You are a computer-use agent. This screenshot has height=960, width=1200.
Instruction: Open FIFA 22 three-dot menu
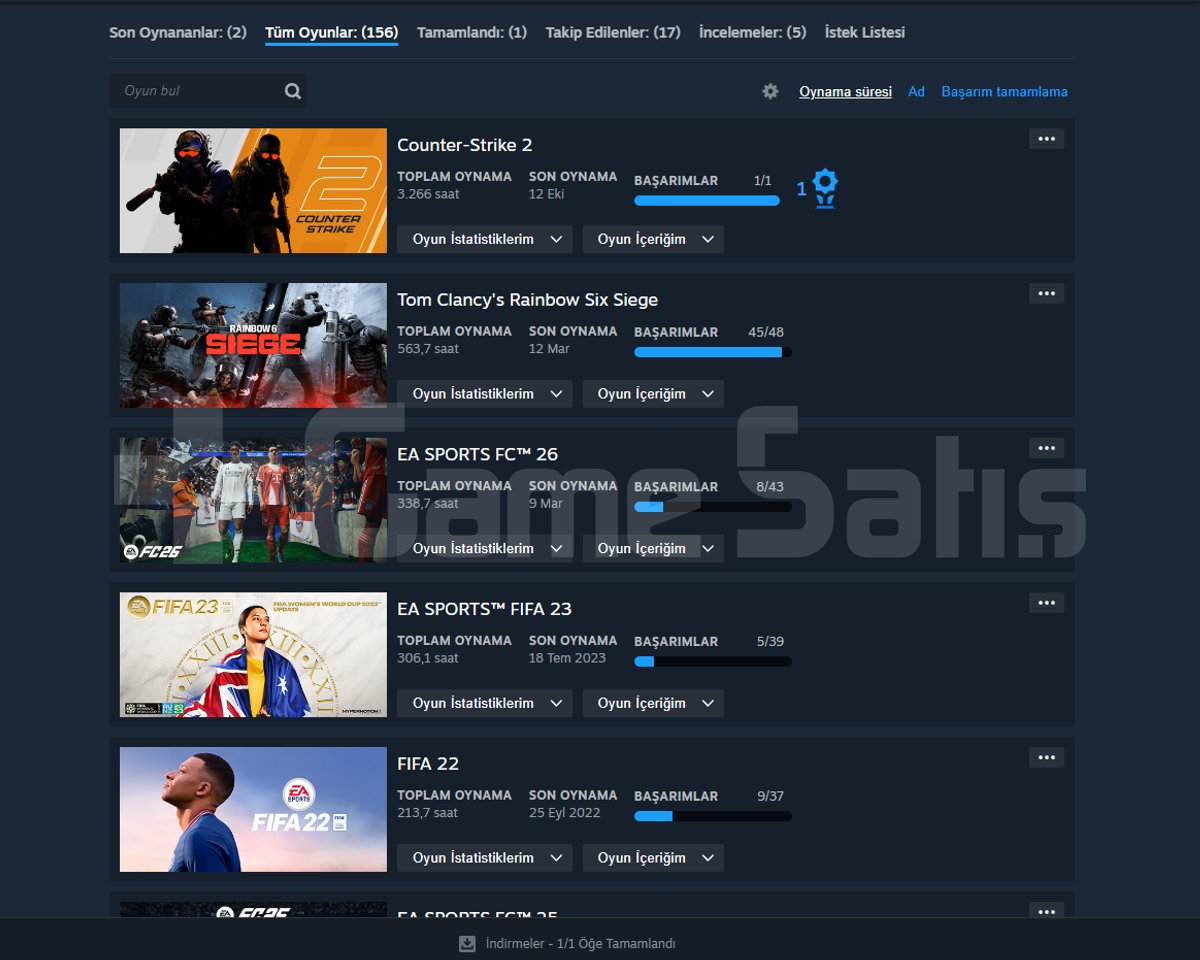(x=1046, y=757)
